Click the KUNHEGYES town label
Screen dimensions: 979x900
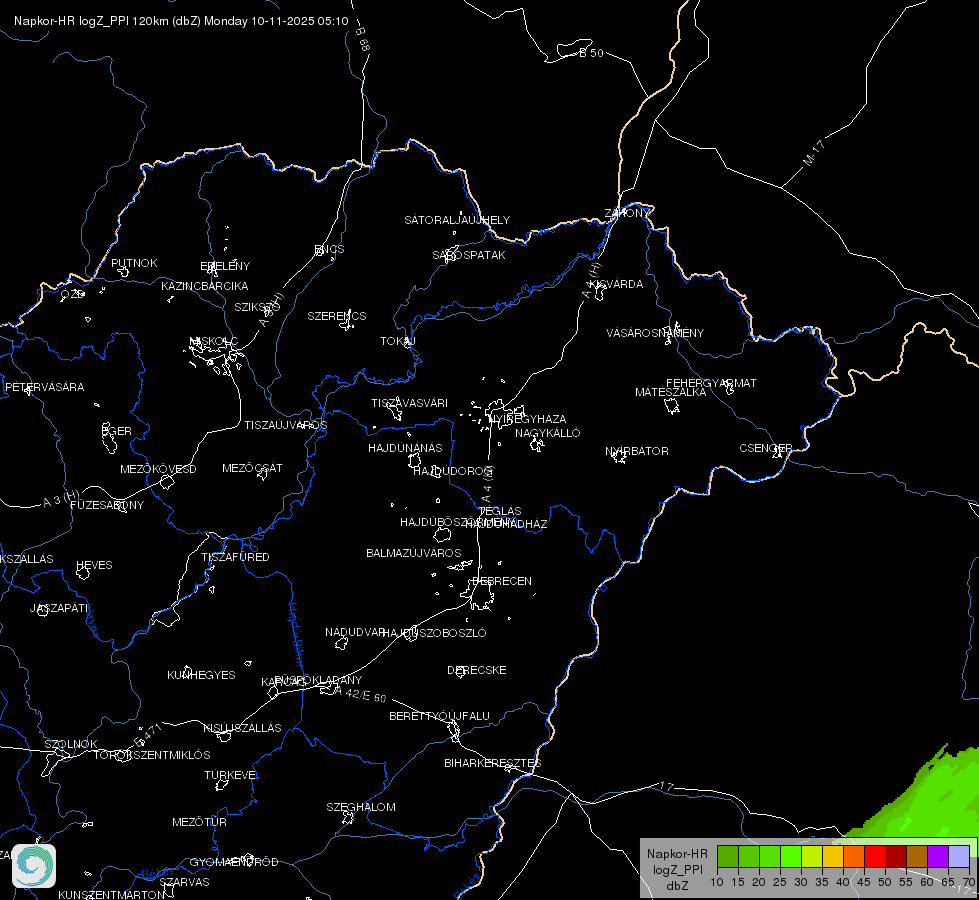point(202,675)
